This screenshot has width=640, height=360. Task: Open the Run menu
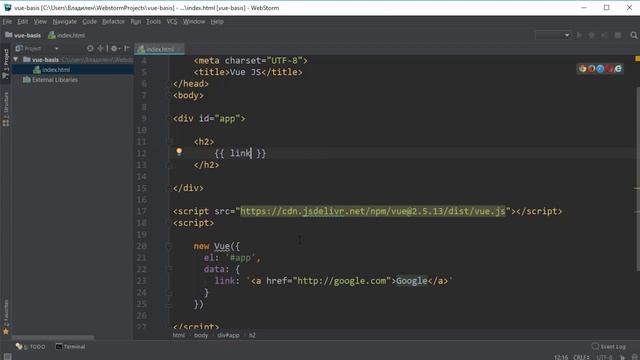[x=136, y=22]
